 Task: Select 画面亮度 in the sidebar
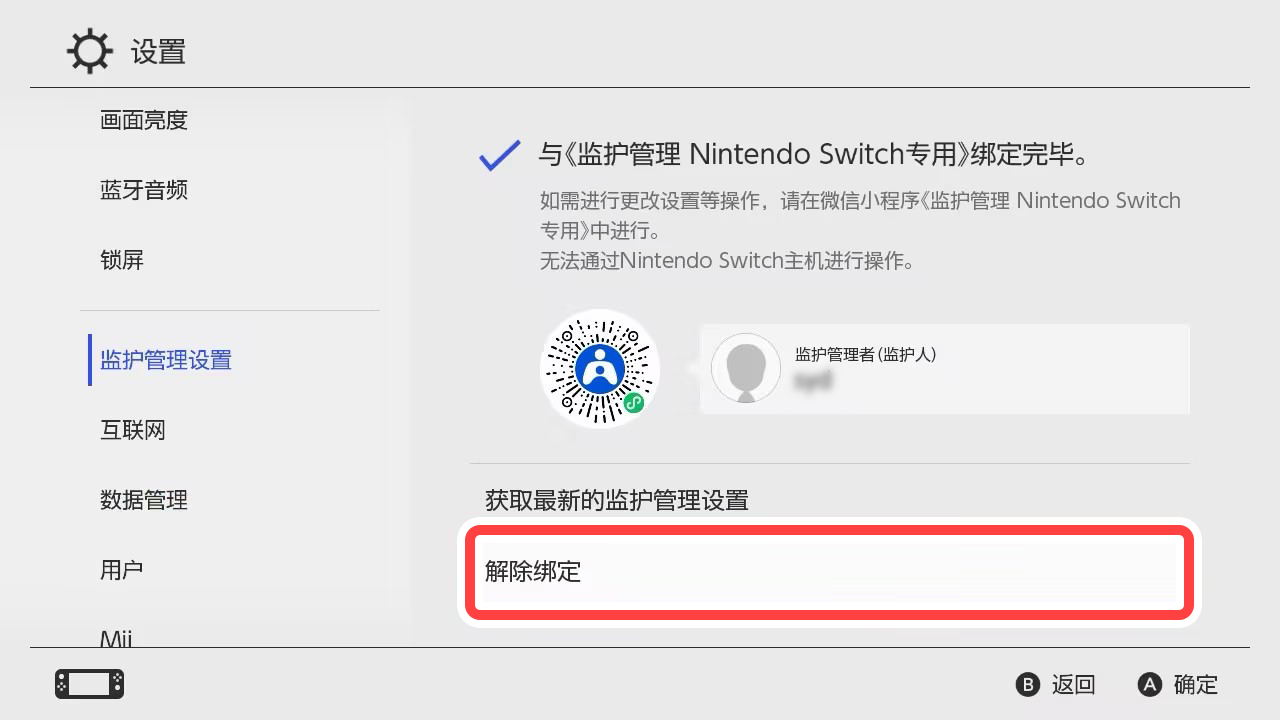click(x=144, y=120)
